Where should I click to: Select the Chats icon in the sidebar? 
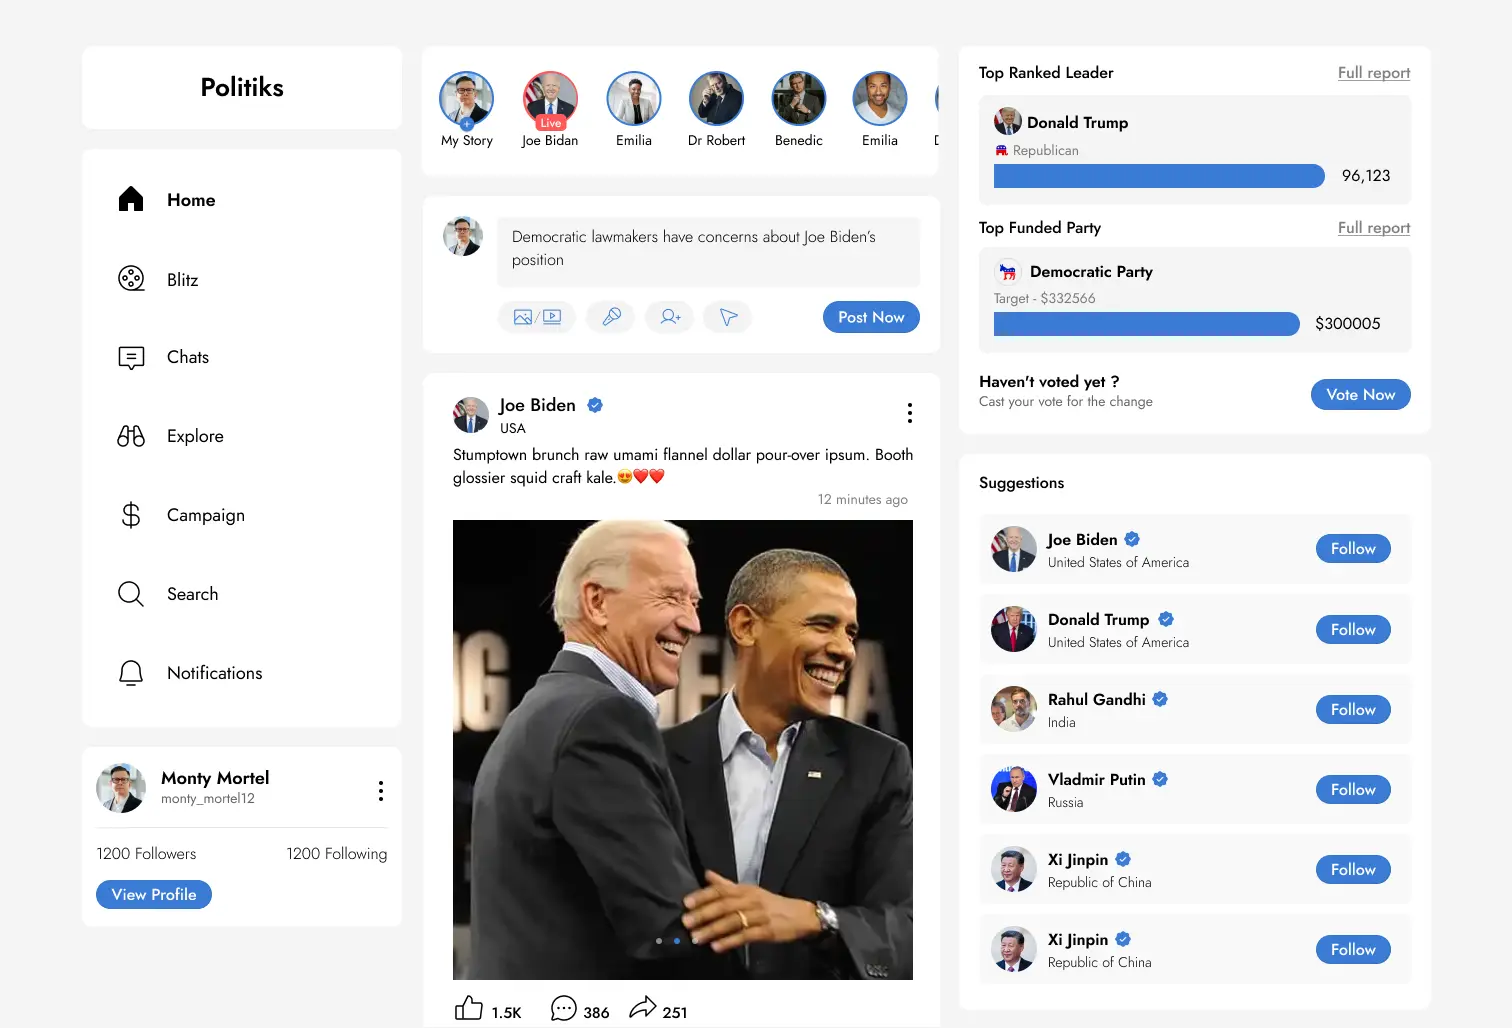point(131,357)
